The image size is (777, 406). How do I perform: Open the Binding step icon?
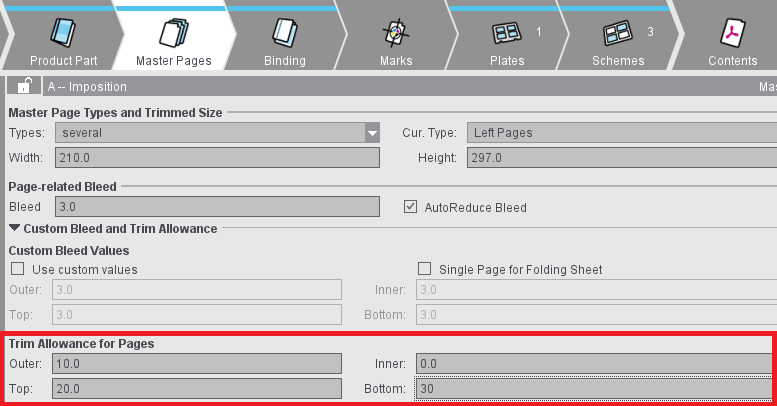click(284, 33)
